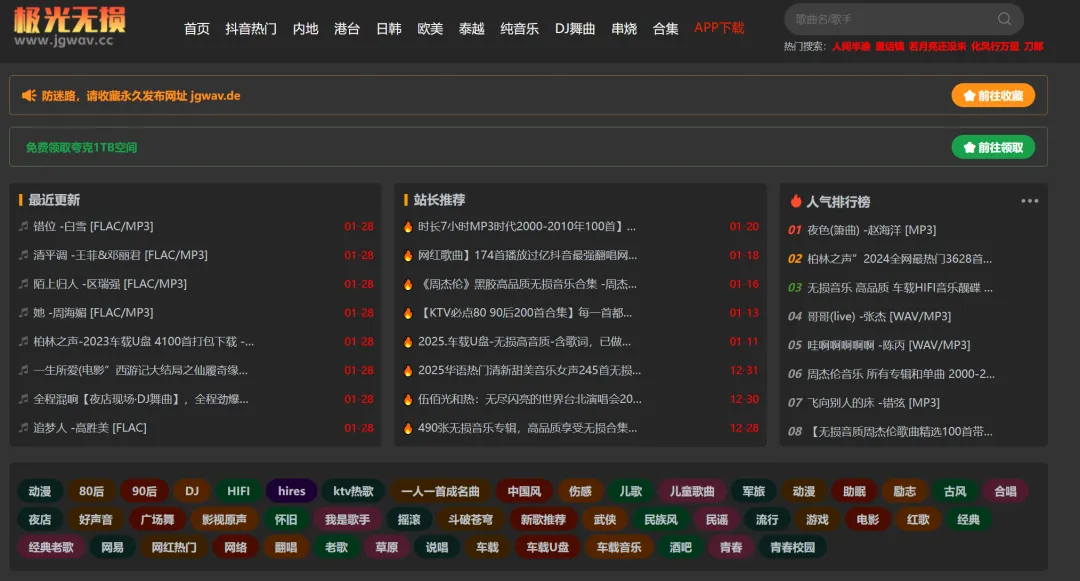The height and width of the screenshot is (581, 1080).
Task: Open ranking 07 飞向别人的床 -错弦
Action: click(x=873, y=403)
